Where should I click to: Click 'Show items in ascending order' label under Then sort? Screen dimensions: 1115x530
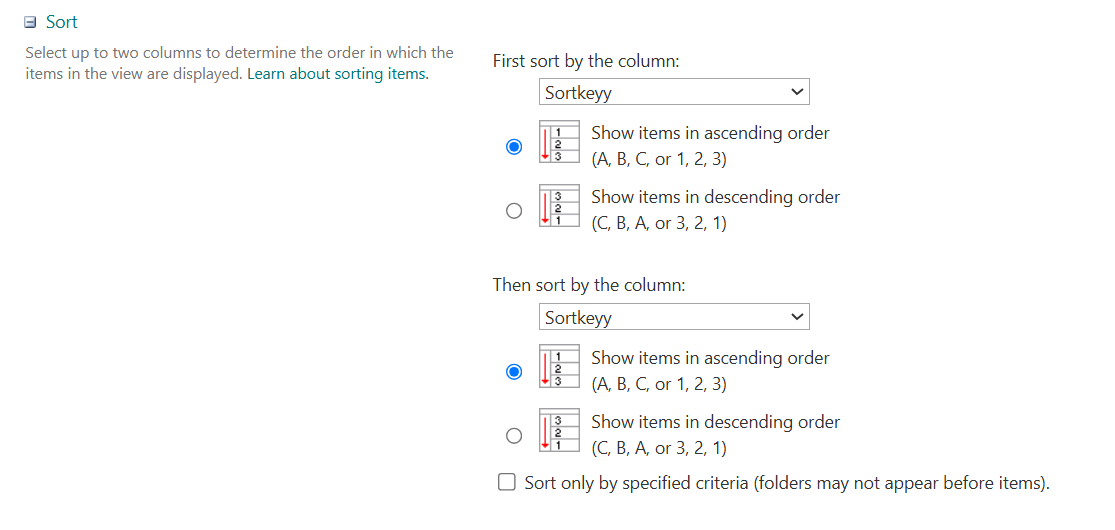click(x=710, y=358)
